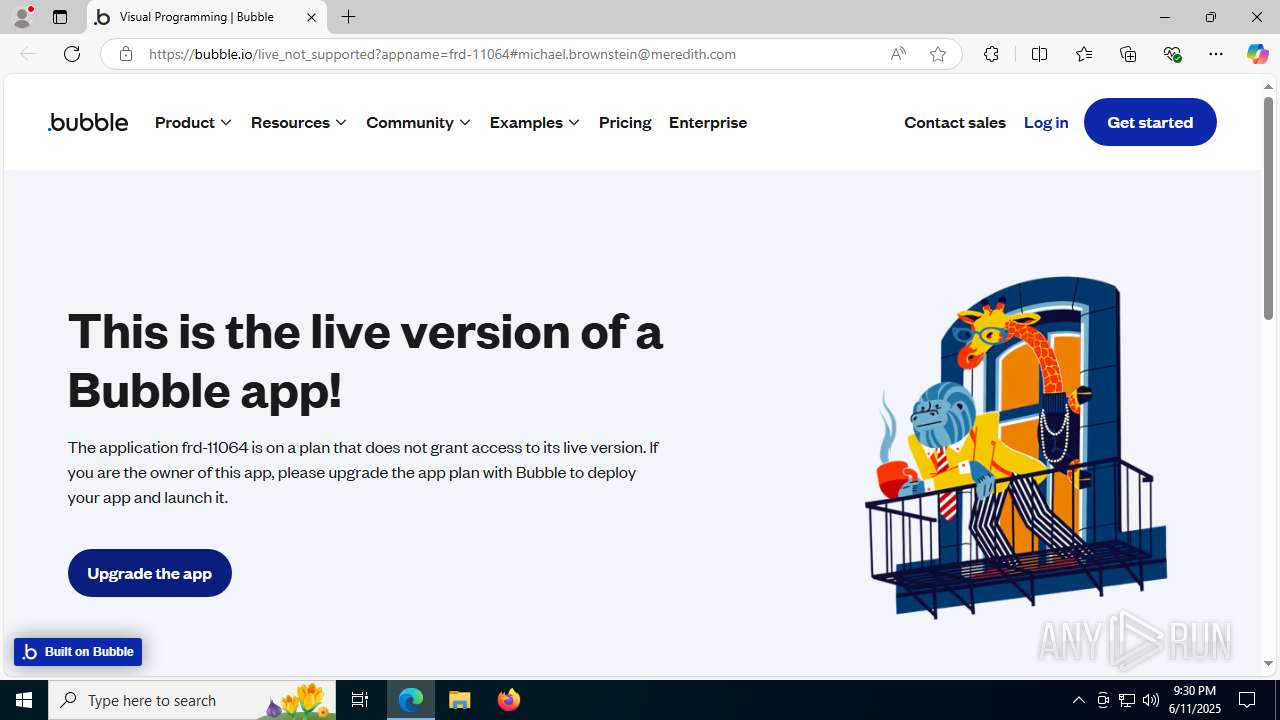Follow the Contact sales link
Image resolution: width=1280 pixels, height=720 pixels.
coord(955,122)
